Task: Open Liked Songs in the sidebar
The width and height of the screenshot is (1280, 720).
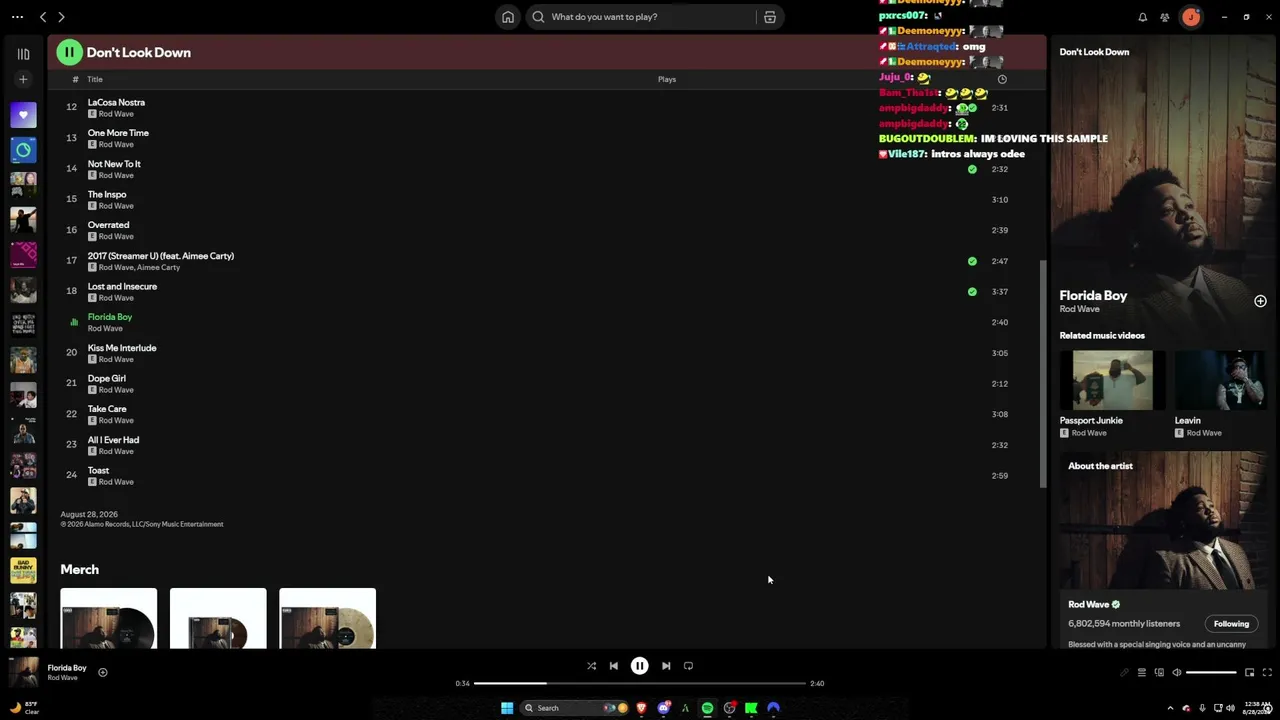Action: pyautogui.click(x=24, y=115)
